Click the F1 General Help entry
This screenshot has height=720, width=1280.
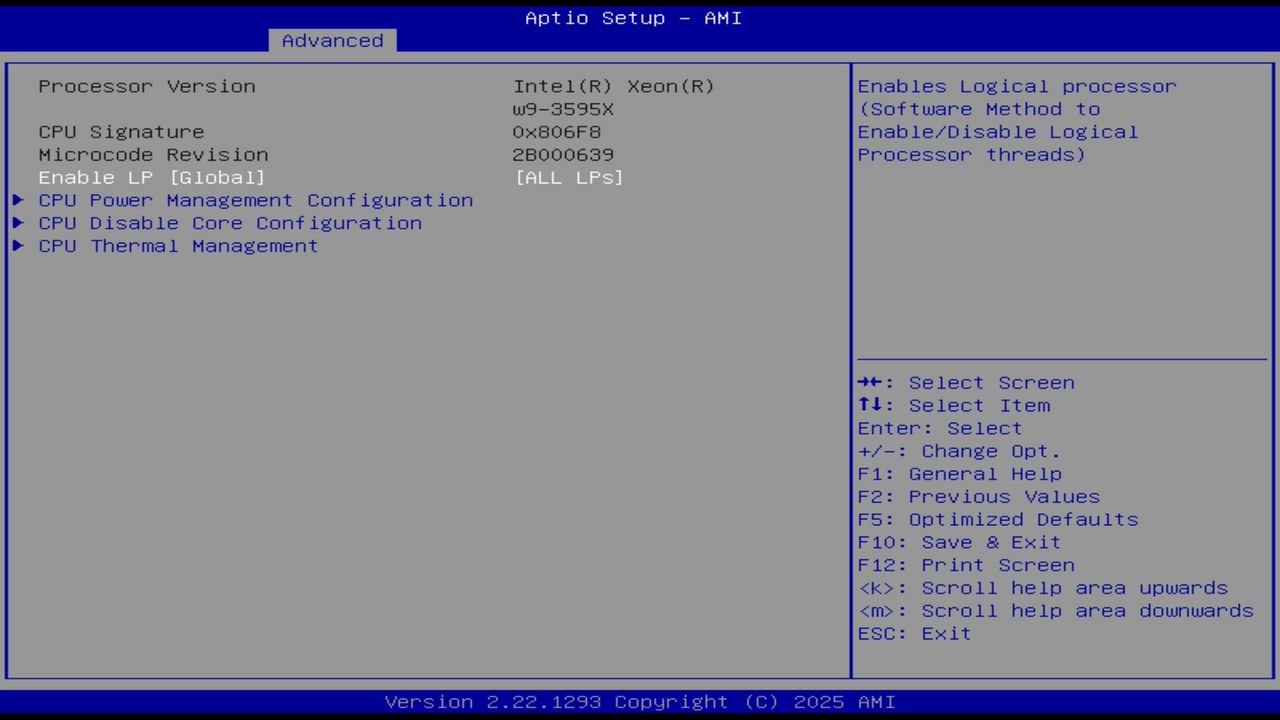[x=959, y=473]
